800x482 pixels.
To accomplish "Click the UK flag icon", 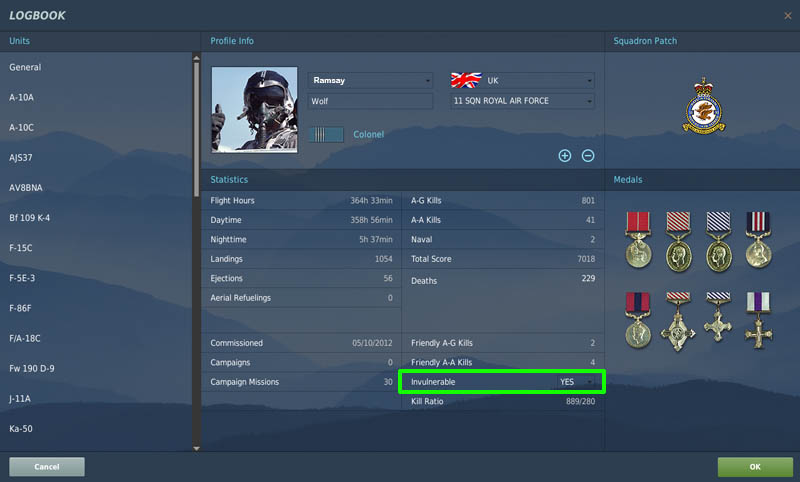I will (466, 80).
